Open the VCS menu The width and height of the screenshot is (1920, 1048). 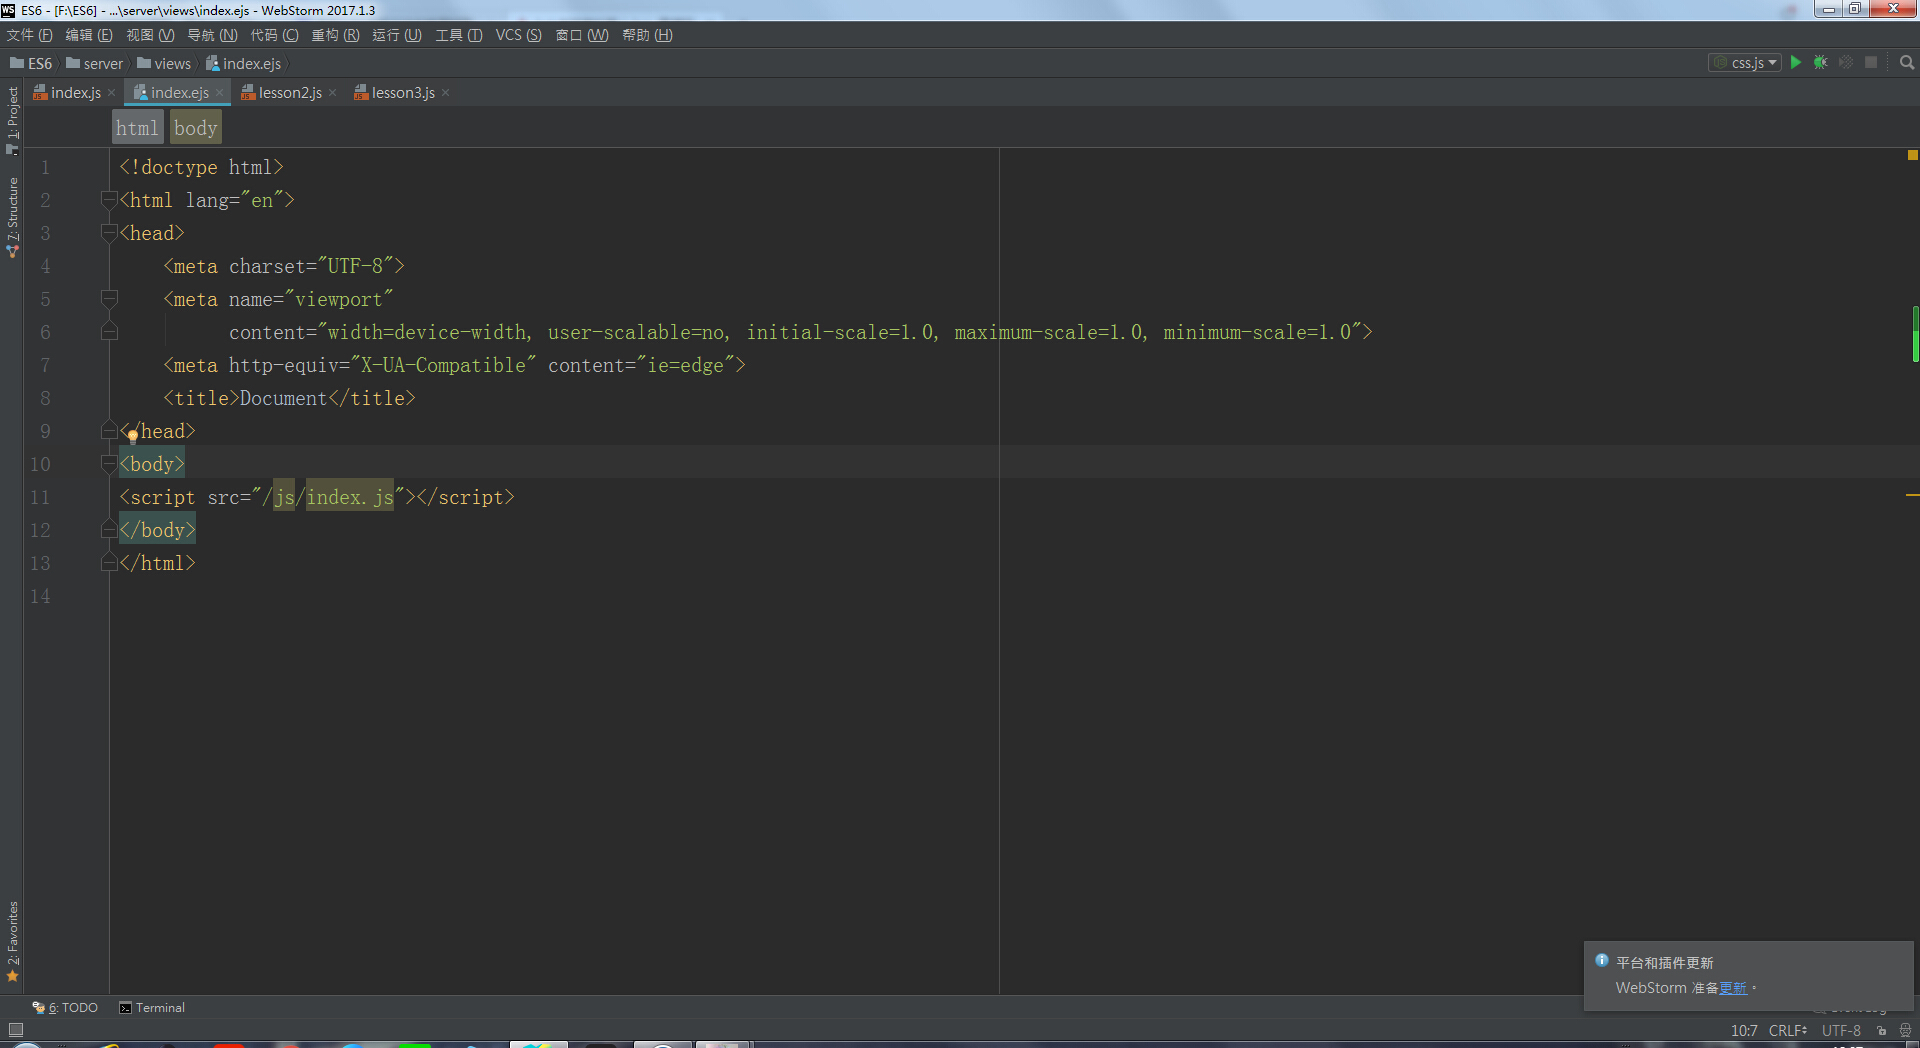click(x=518, y=35)
